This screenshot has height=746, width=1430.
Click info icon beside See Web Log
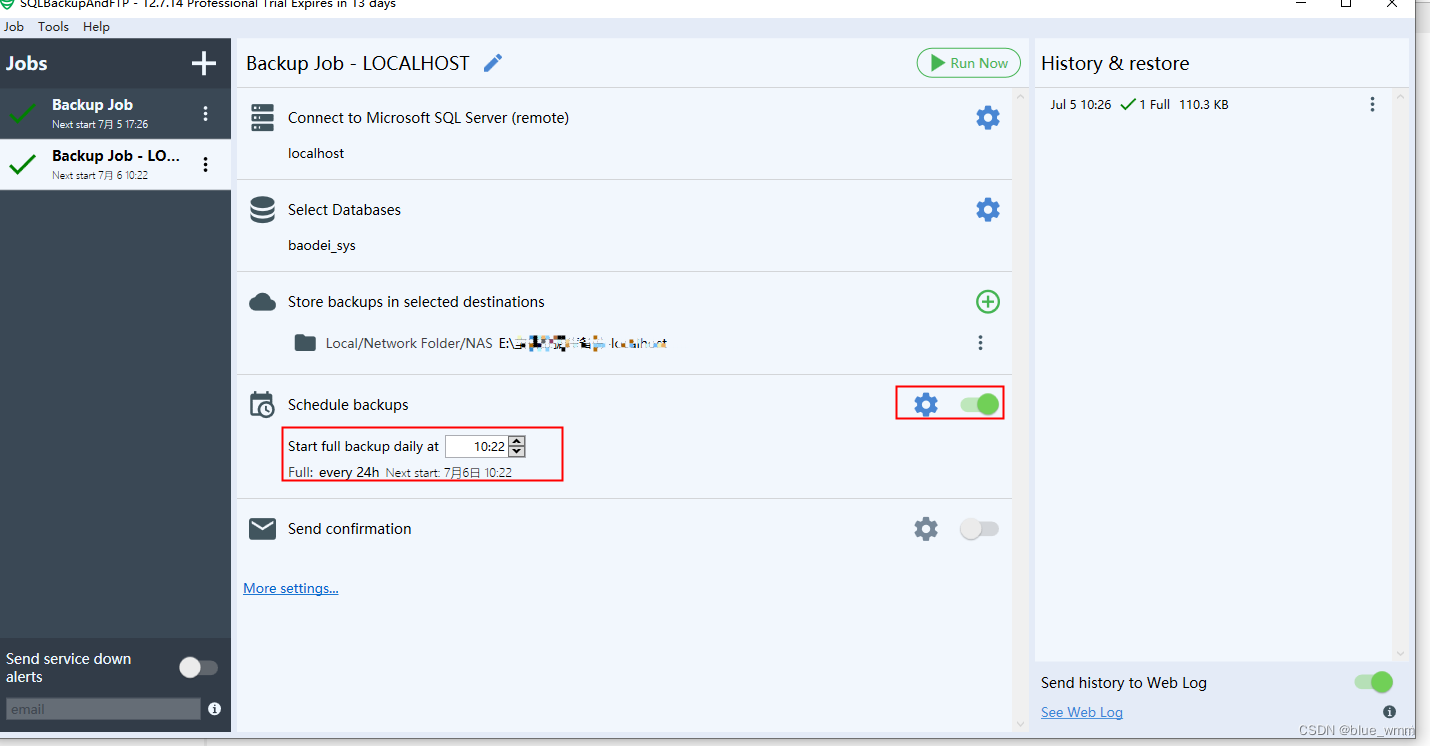[x=1389, y=712]
